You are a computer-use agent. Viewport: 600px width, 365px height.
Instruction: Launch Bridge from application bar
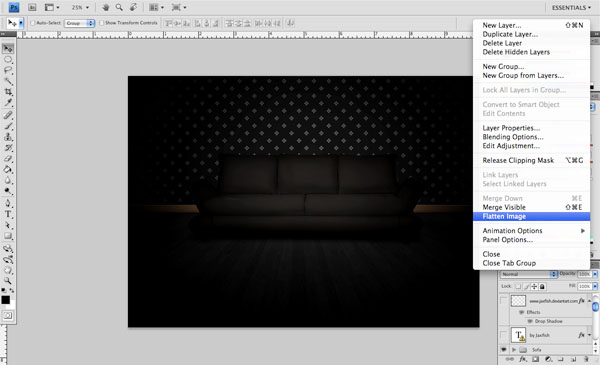(32, 7)
